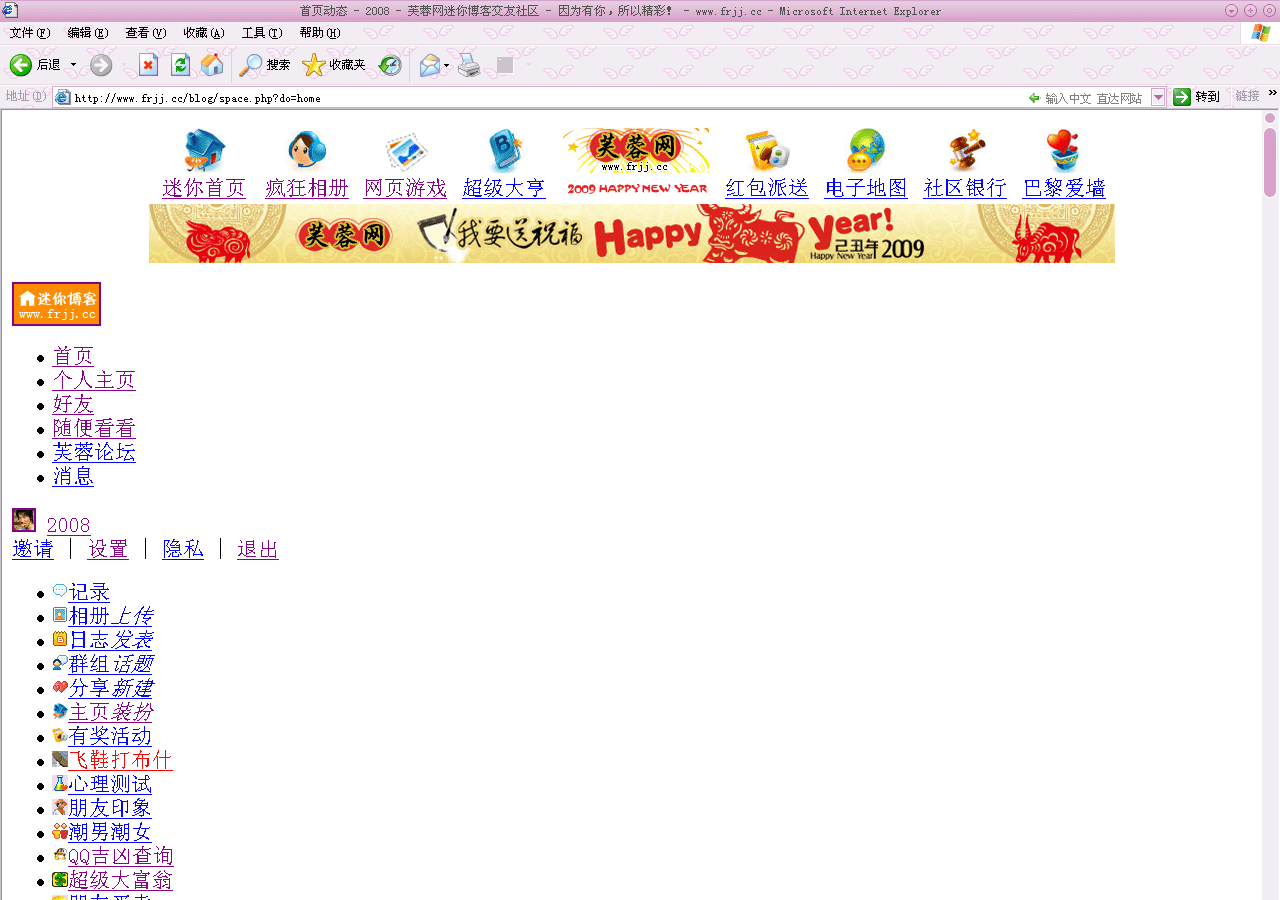
Task: Click the 电子地图 globe icon
Action: tap(866, 151)
